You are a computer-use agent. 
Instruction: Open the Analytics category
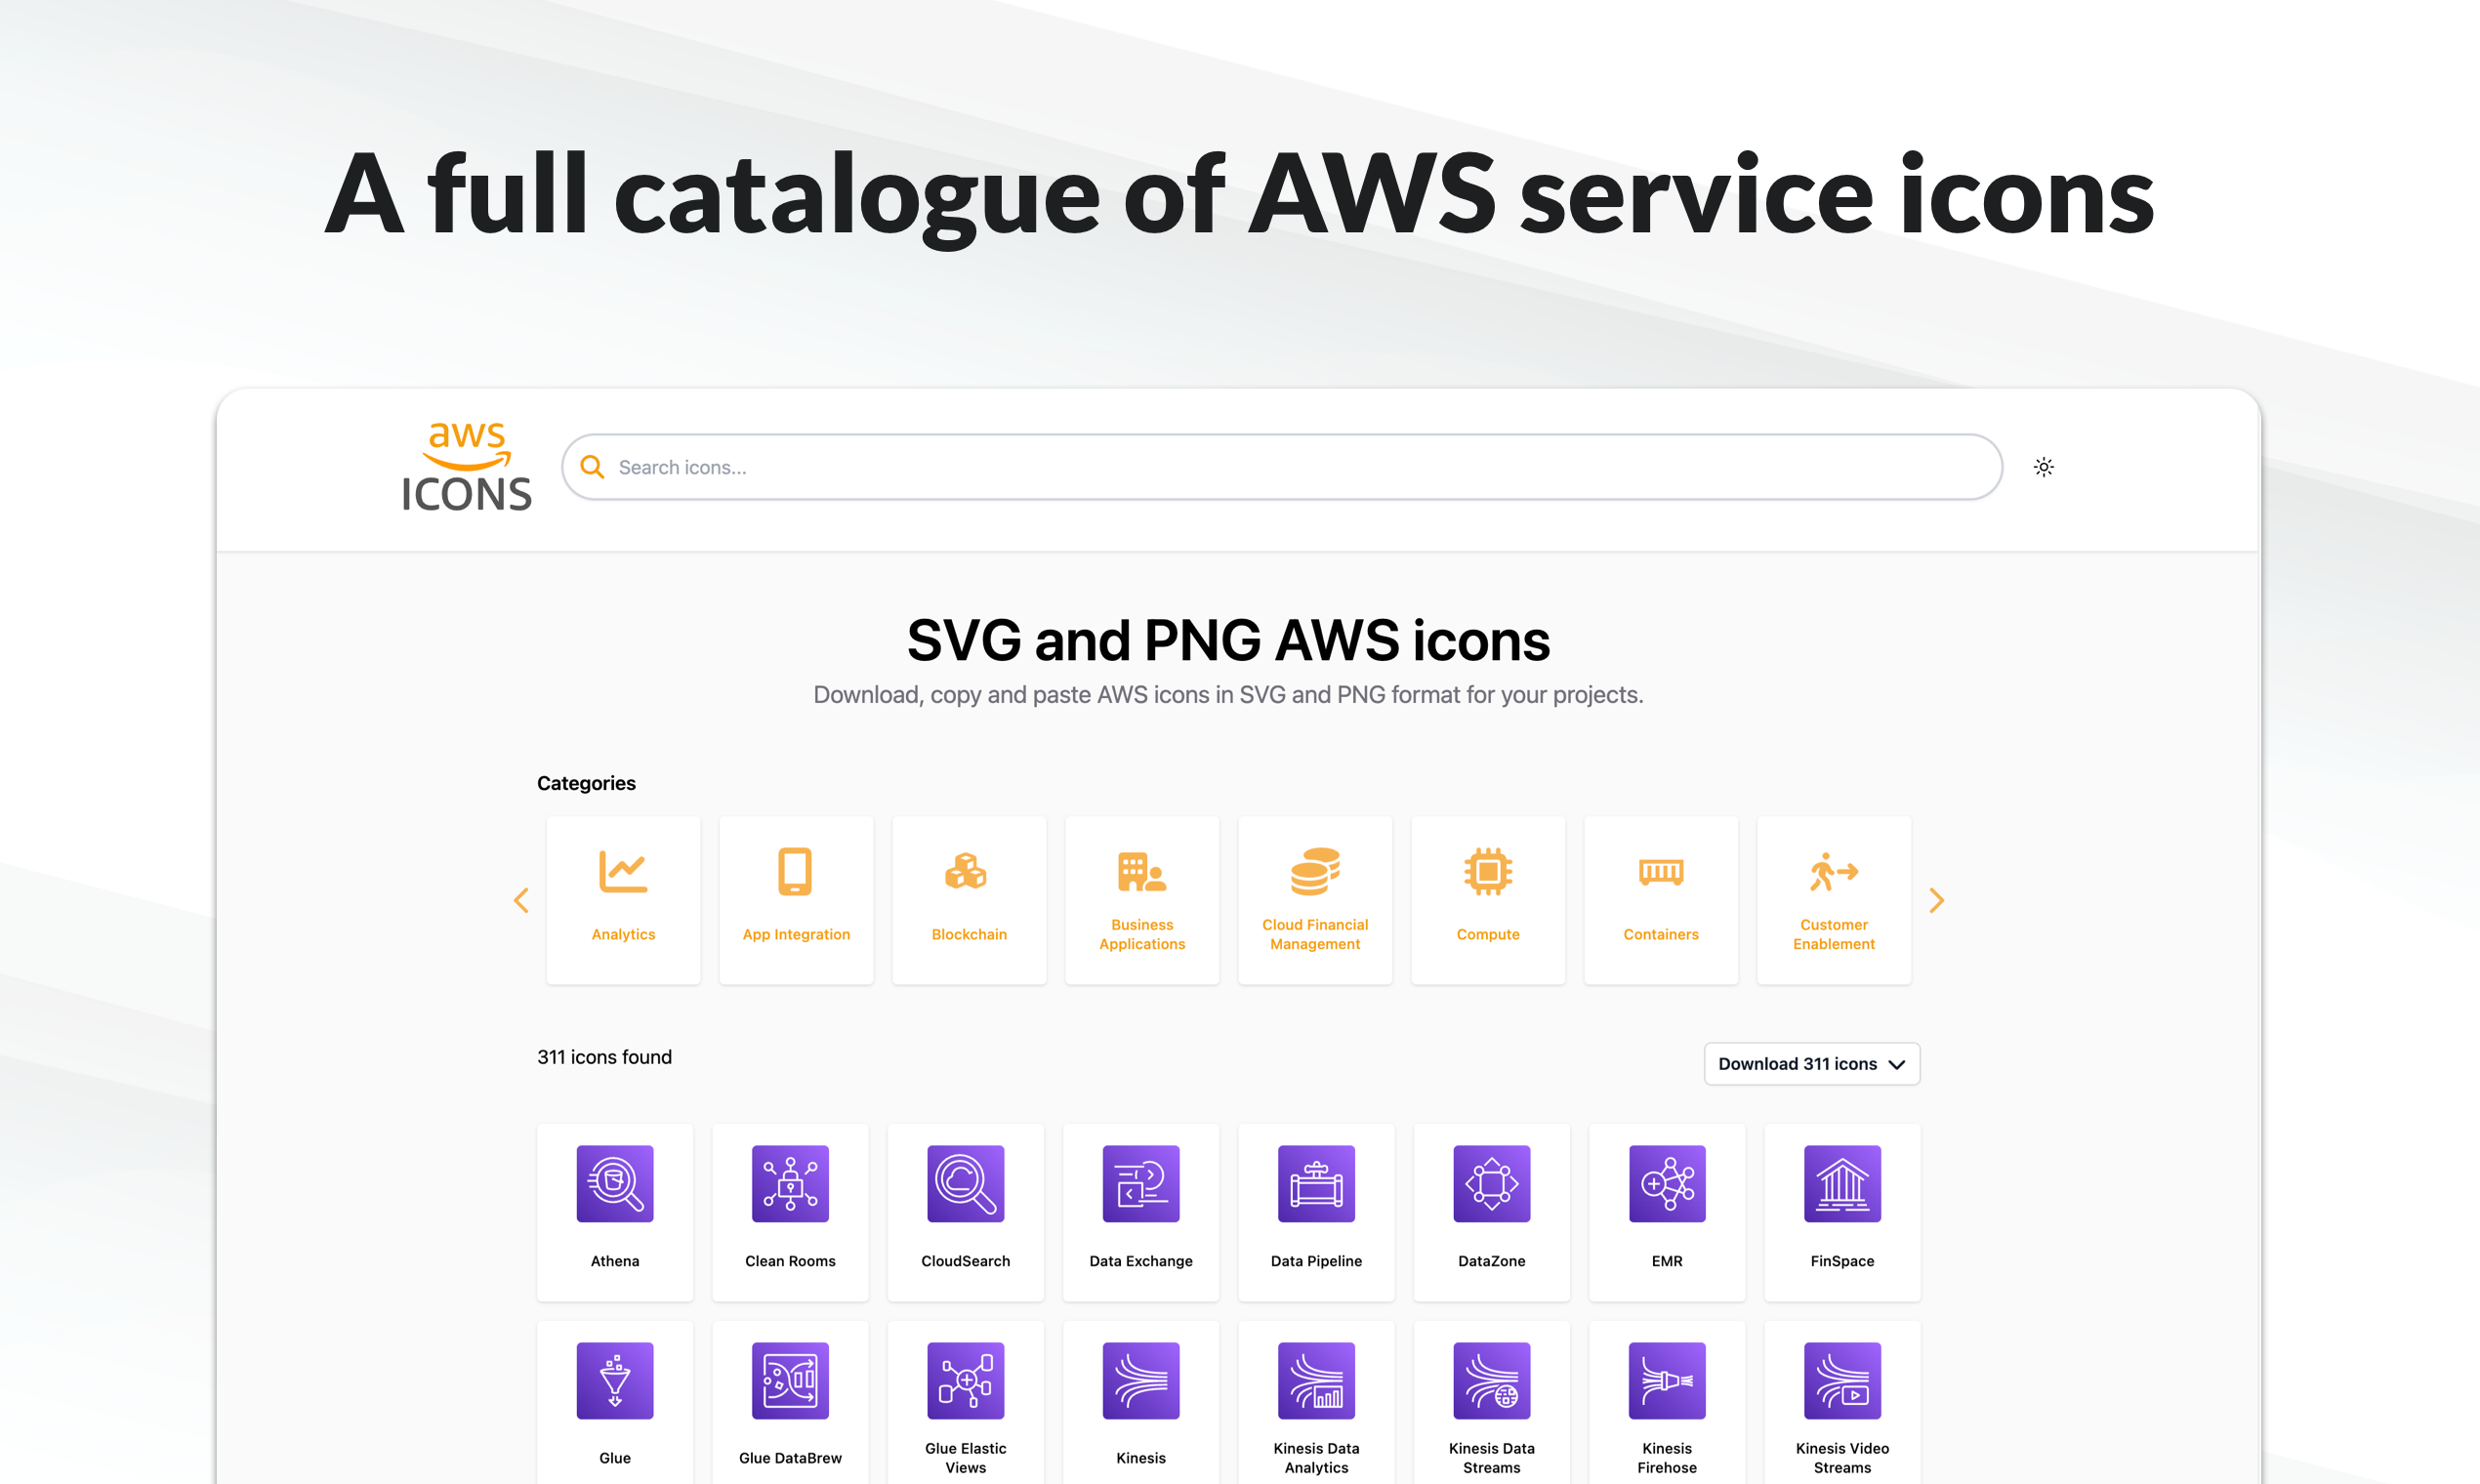623,900
